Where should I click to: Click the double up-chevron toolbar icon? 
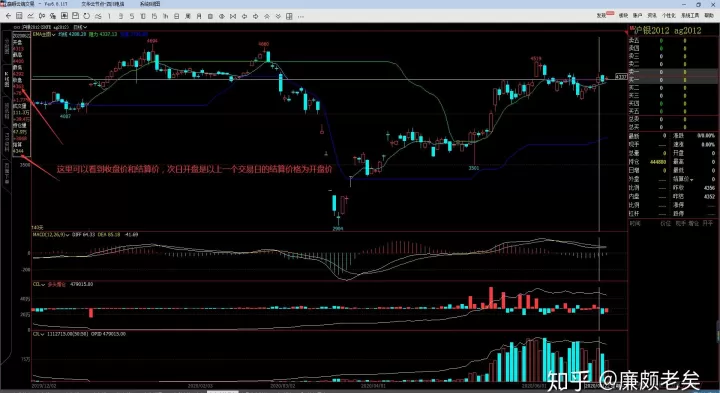266,16
